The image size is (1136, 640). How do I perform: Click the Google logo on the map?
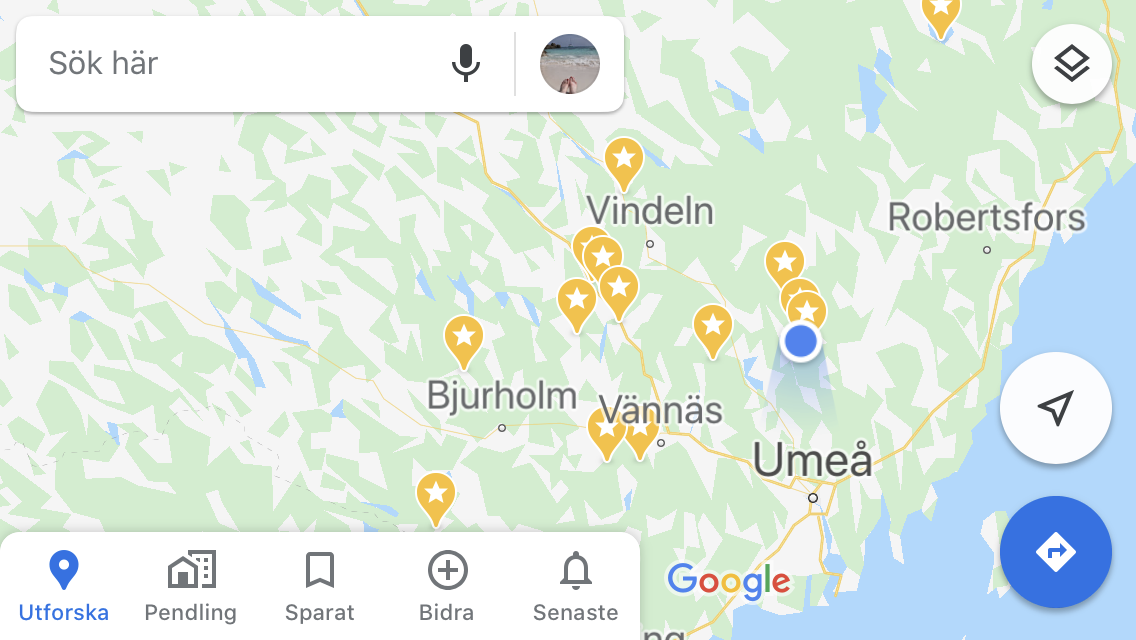click(x=729, y=581)
